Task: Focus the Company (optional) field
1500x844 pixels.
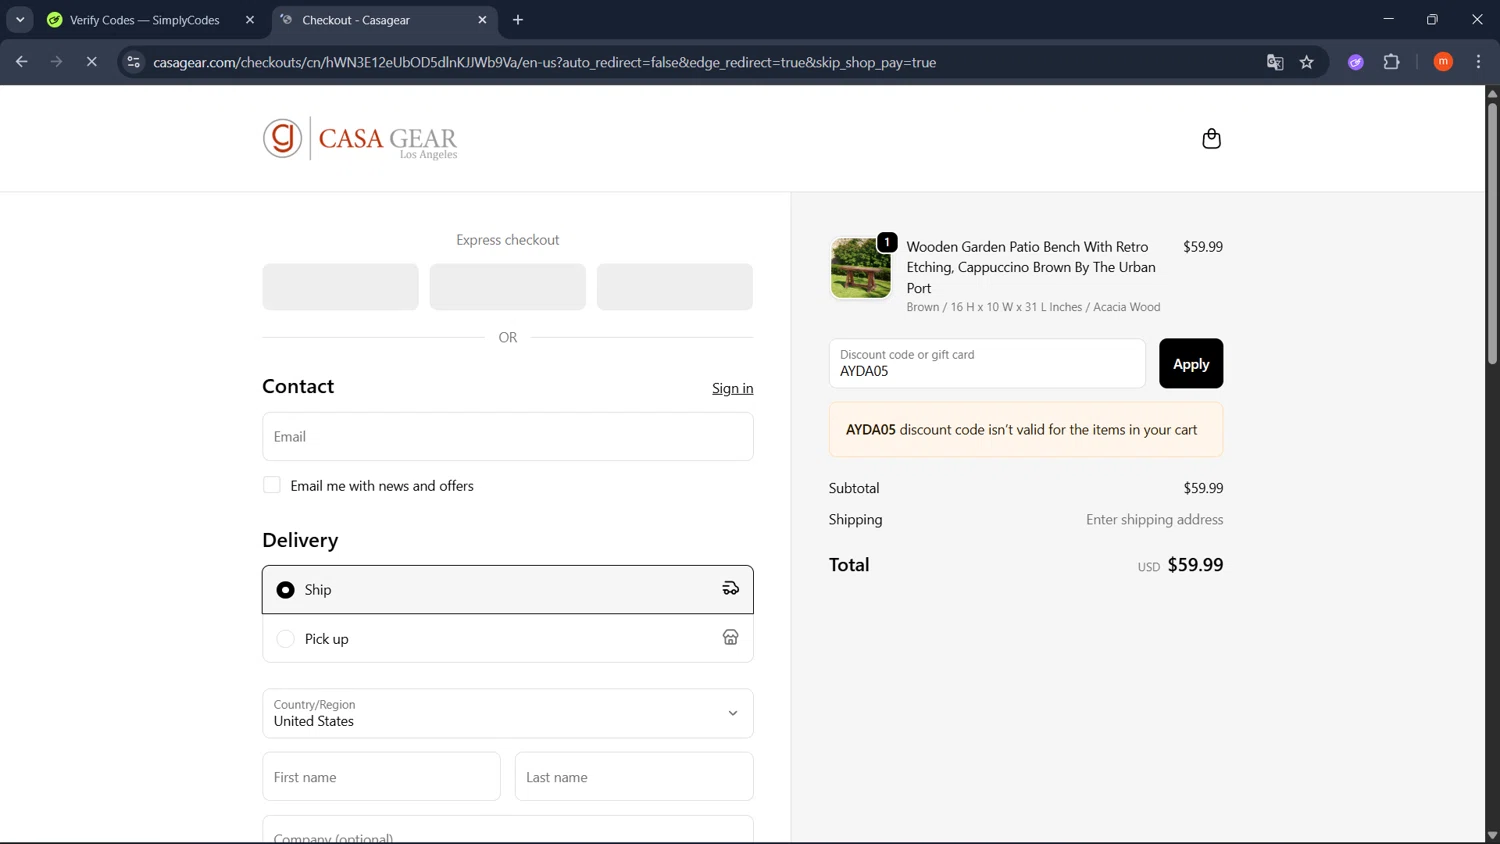Action: 508,830
